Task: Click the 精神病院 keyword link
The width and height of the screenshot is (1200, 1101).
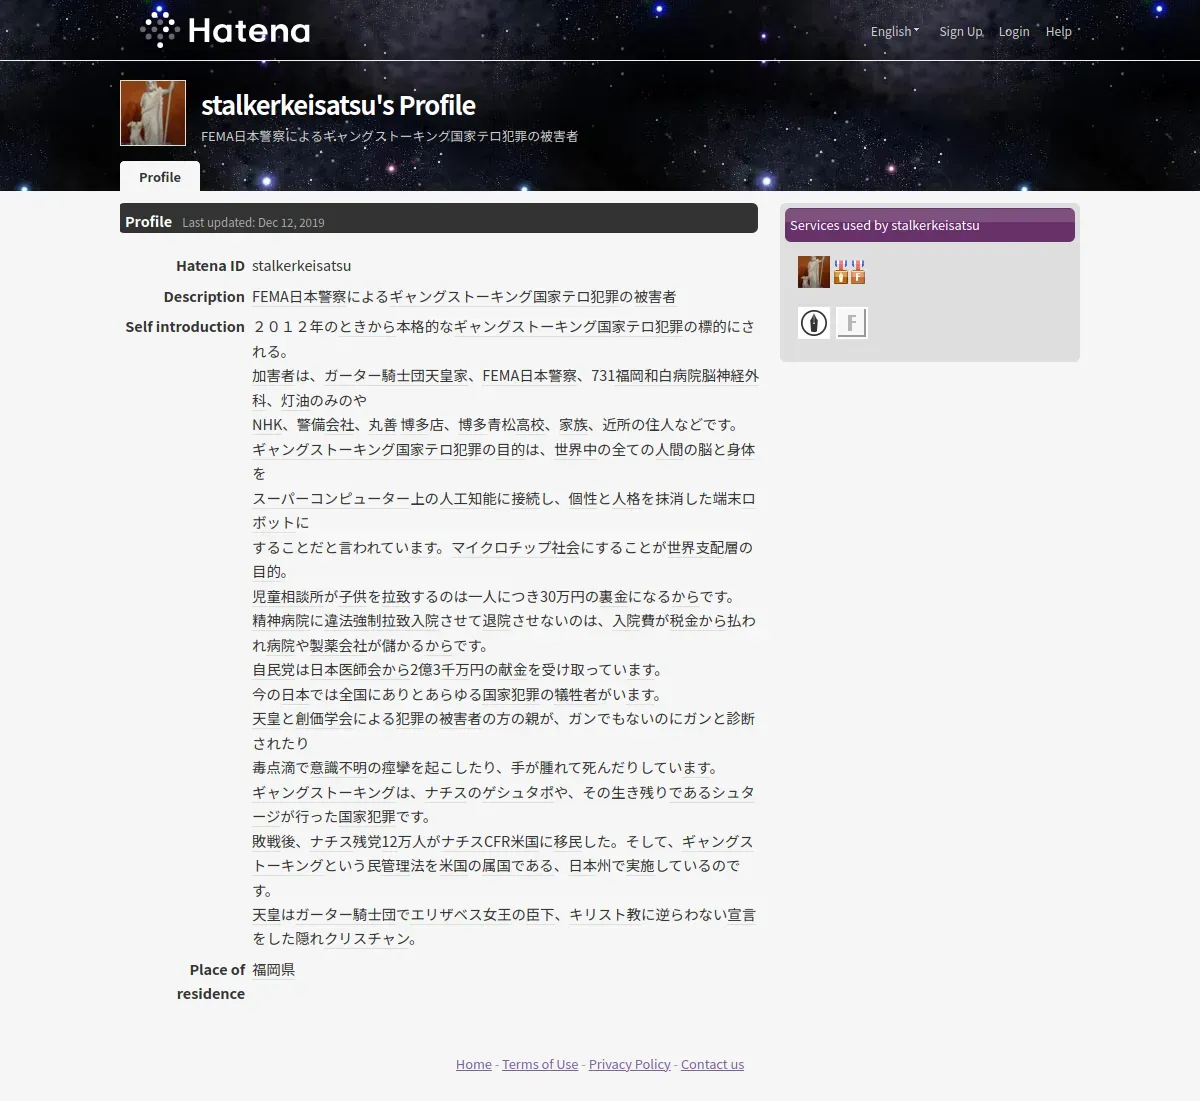Action: pos(281,621)
